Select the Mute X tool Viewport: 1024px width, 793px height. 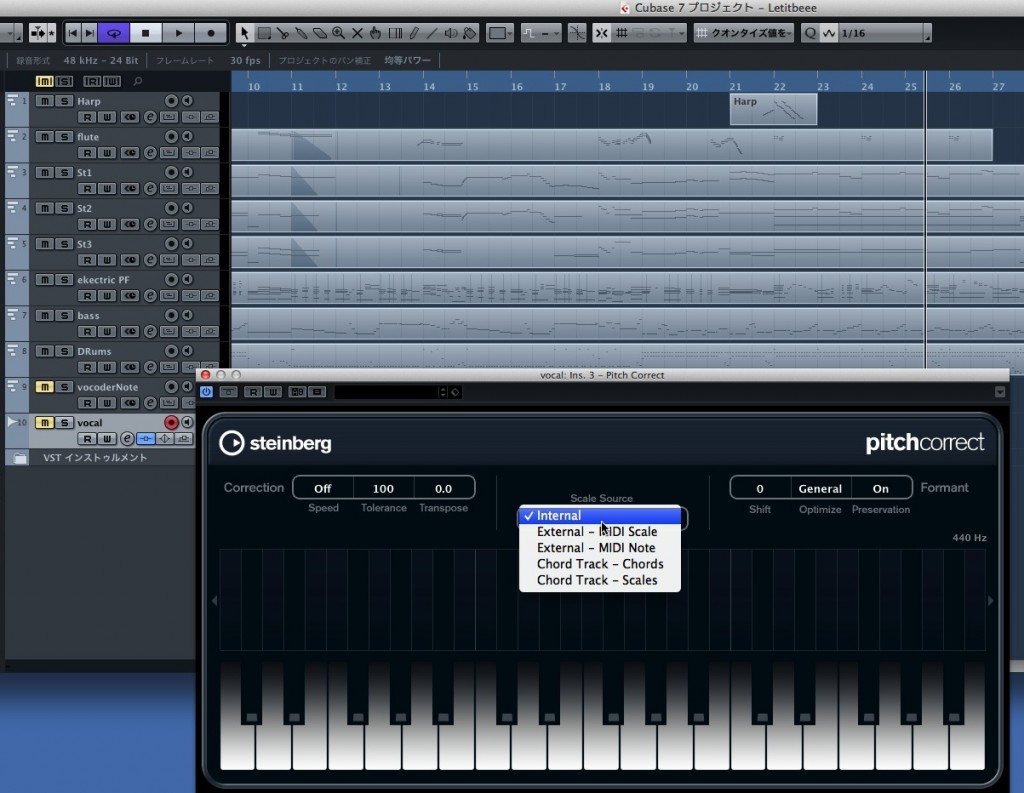pyautogui.click(x=357, y=33)
